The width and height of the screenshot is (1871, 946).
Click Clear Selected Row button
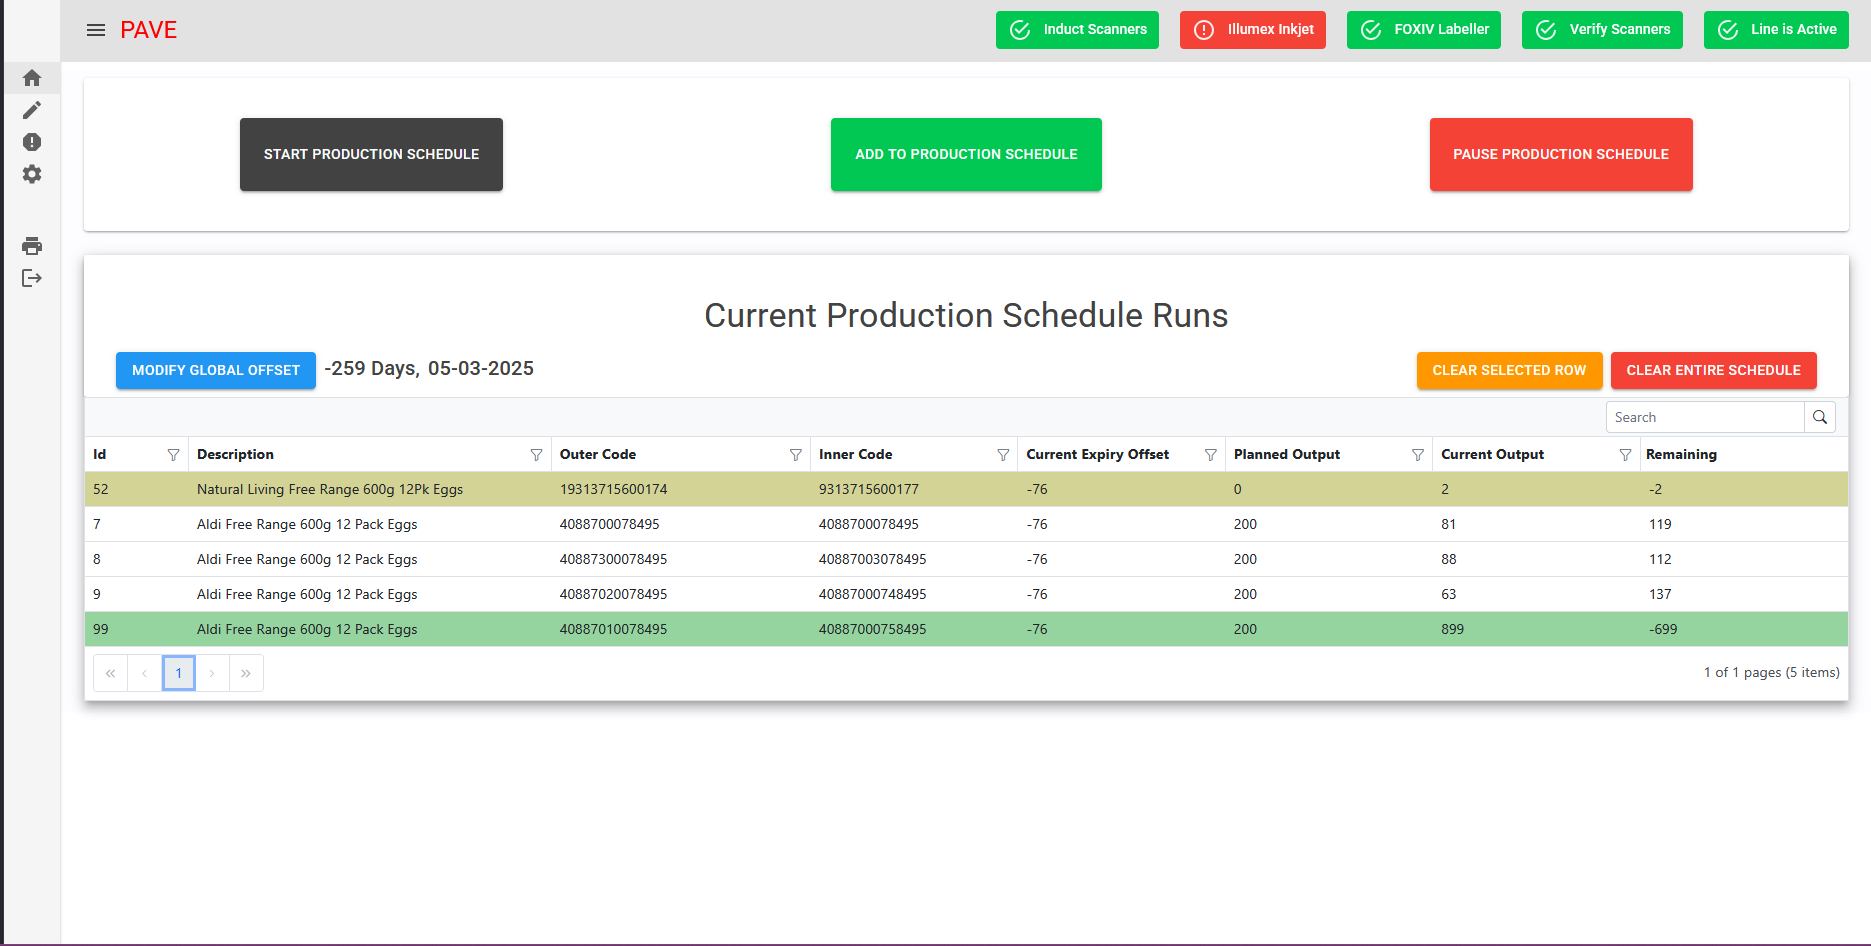coord(1509,370)
